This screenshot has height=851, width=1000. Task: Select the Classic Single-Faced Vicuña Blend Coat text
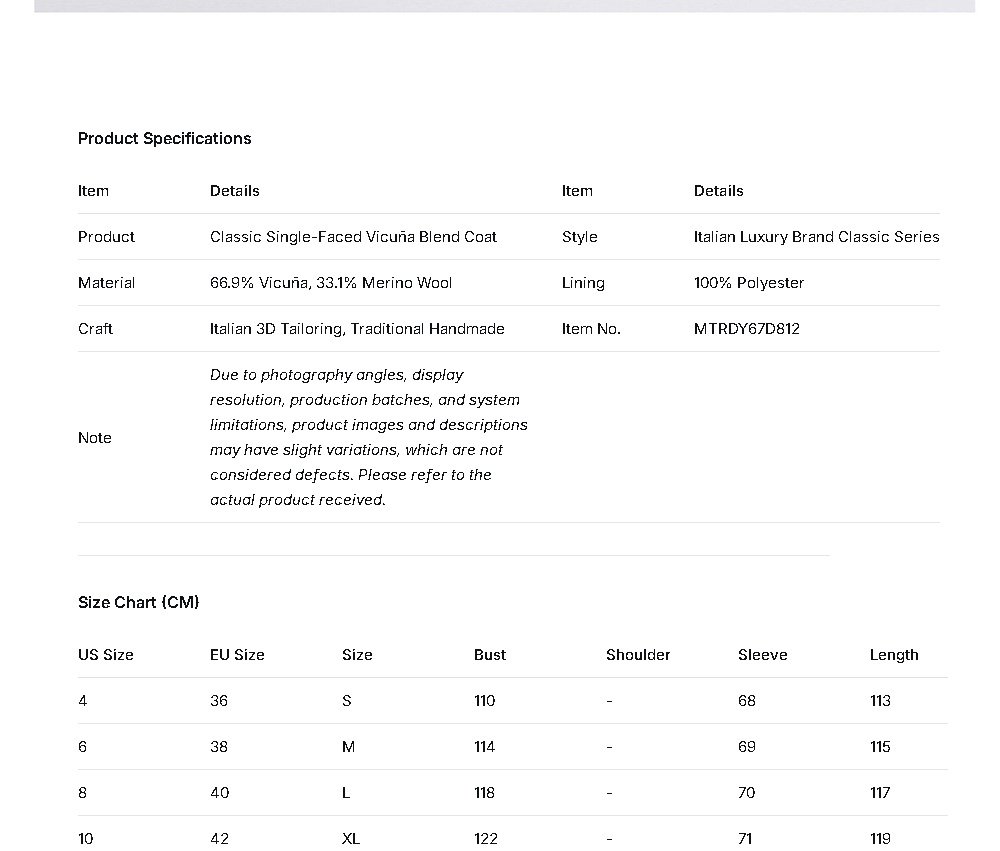click(353, 237)
